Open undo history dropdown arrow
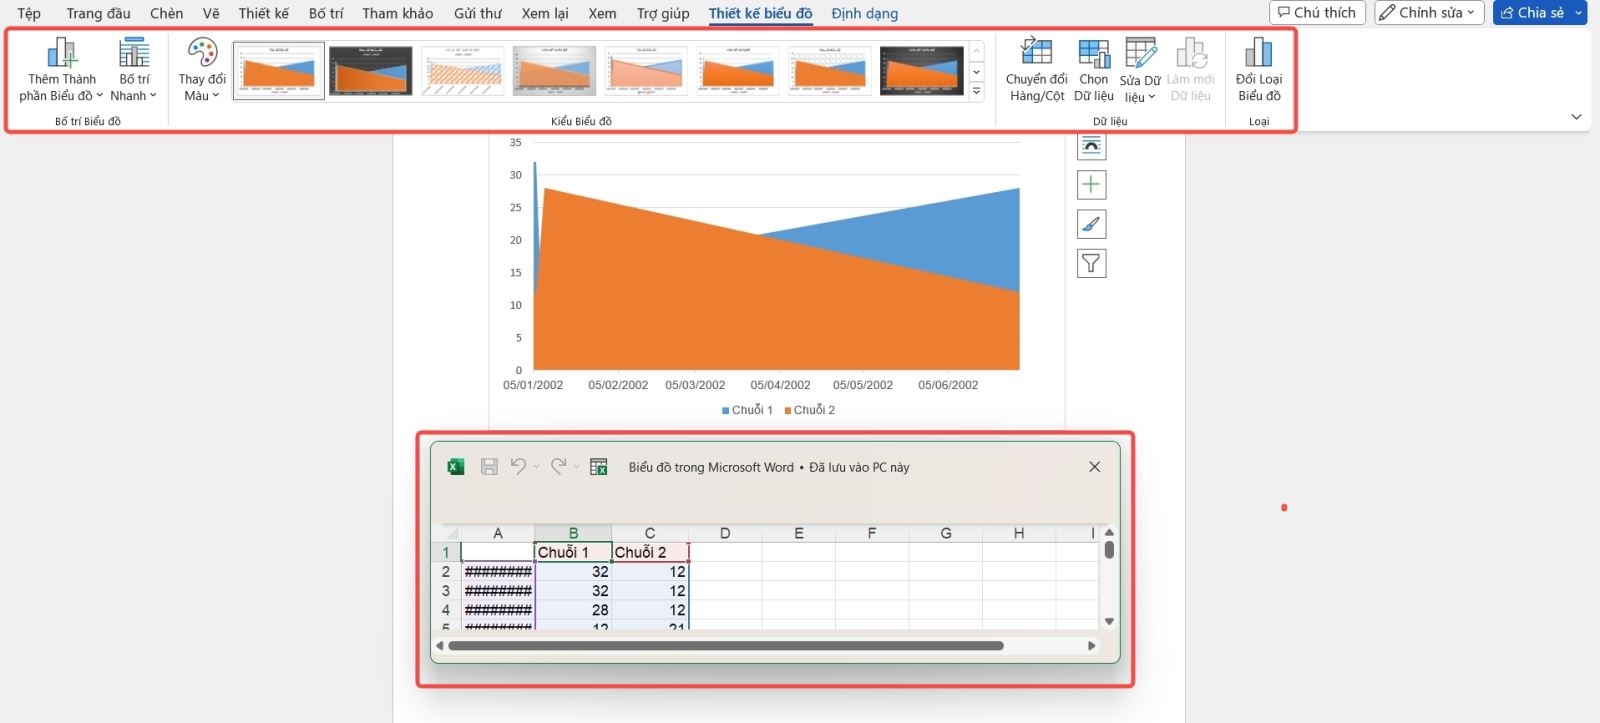The width and height of the screenshot is (1600, 723). (536, 467)
